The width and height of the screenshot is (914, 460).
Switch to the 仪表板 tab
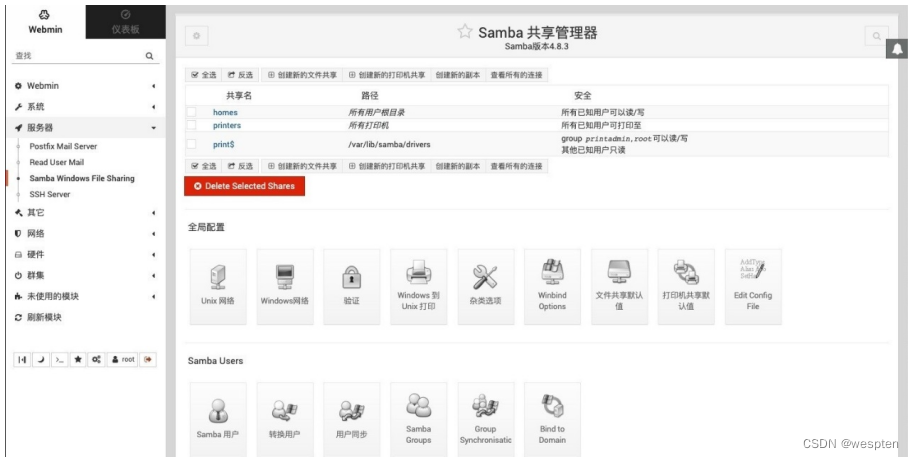pos(124,24)
